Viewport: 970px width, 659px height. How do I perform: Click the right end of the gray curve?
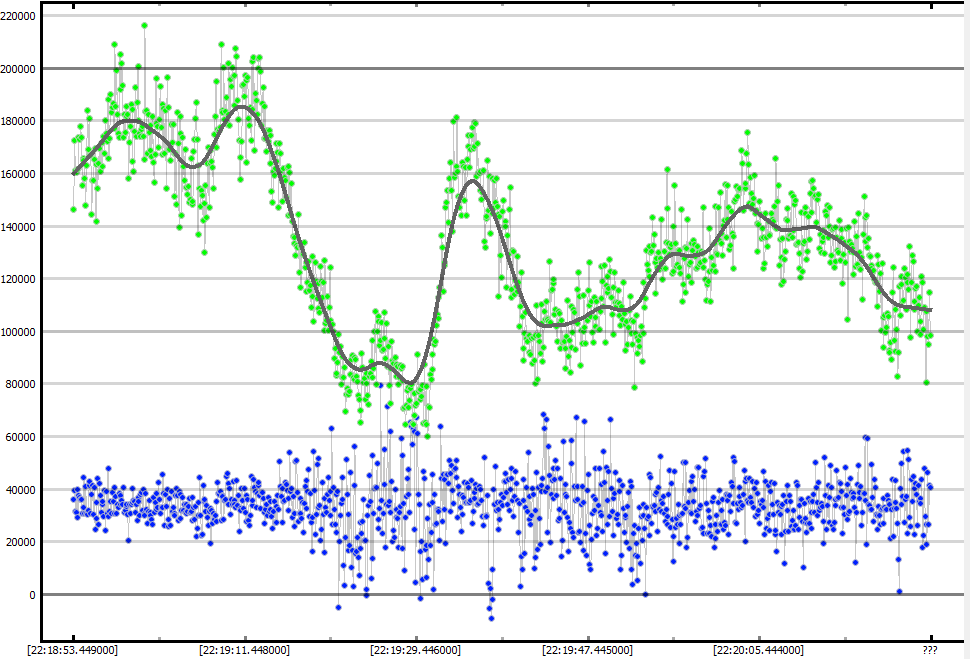(x=930, y=310)
